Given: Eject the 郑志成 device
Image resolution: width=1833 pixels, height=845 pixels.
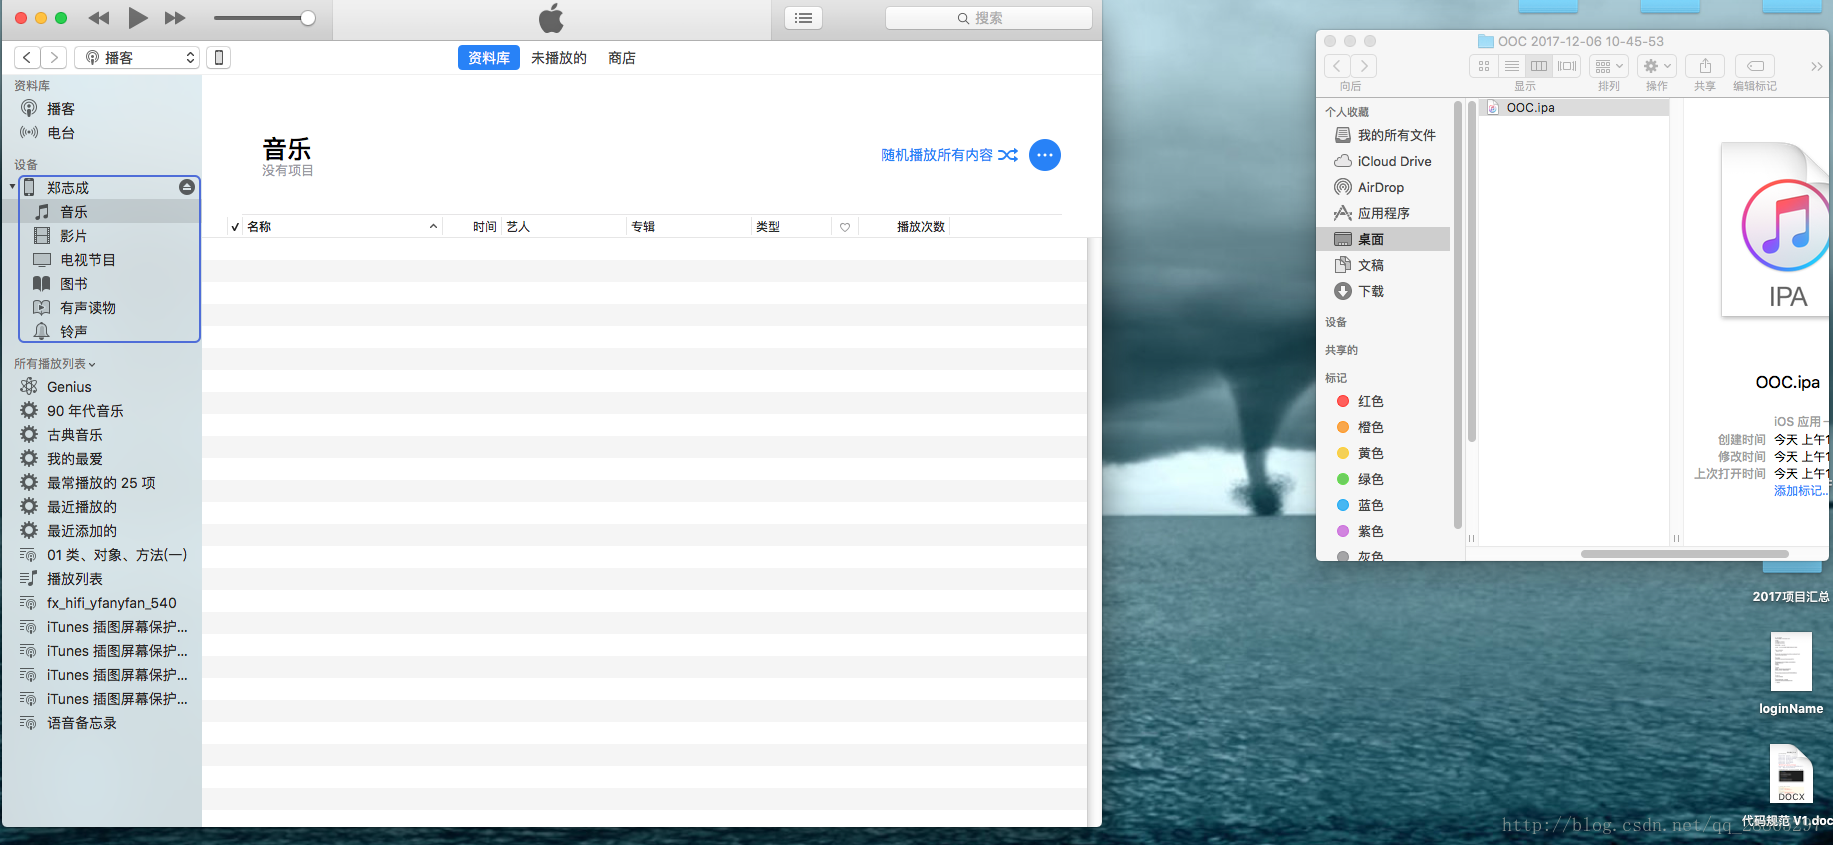Looking at the screenshot, I should 187,187.
